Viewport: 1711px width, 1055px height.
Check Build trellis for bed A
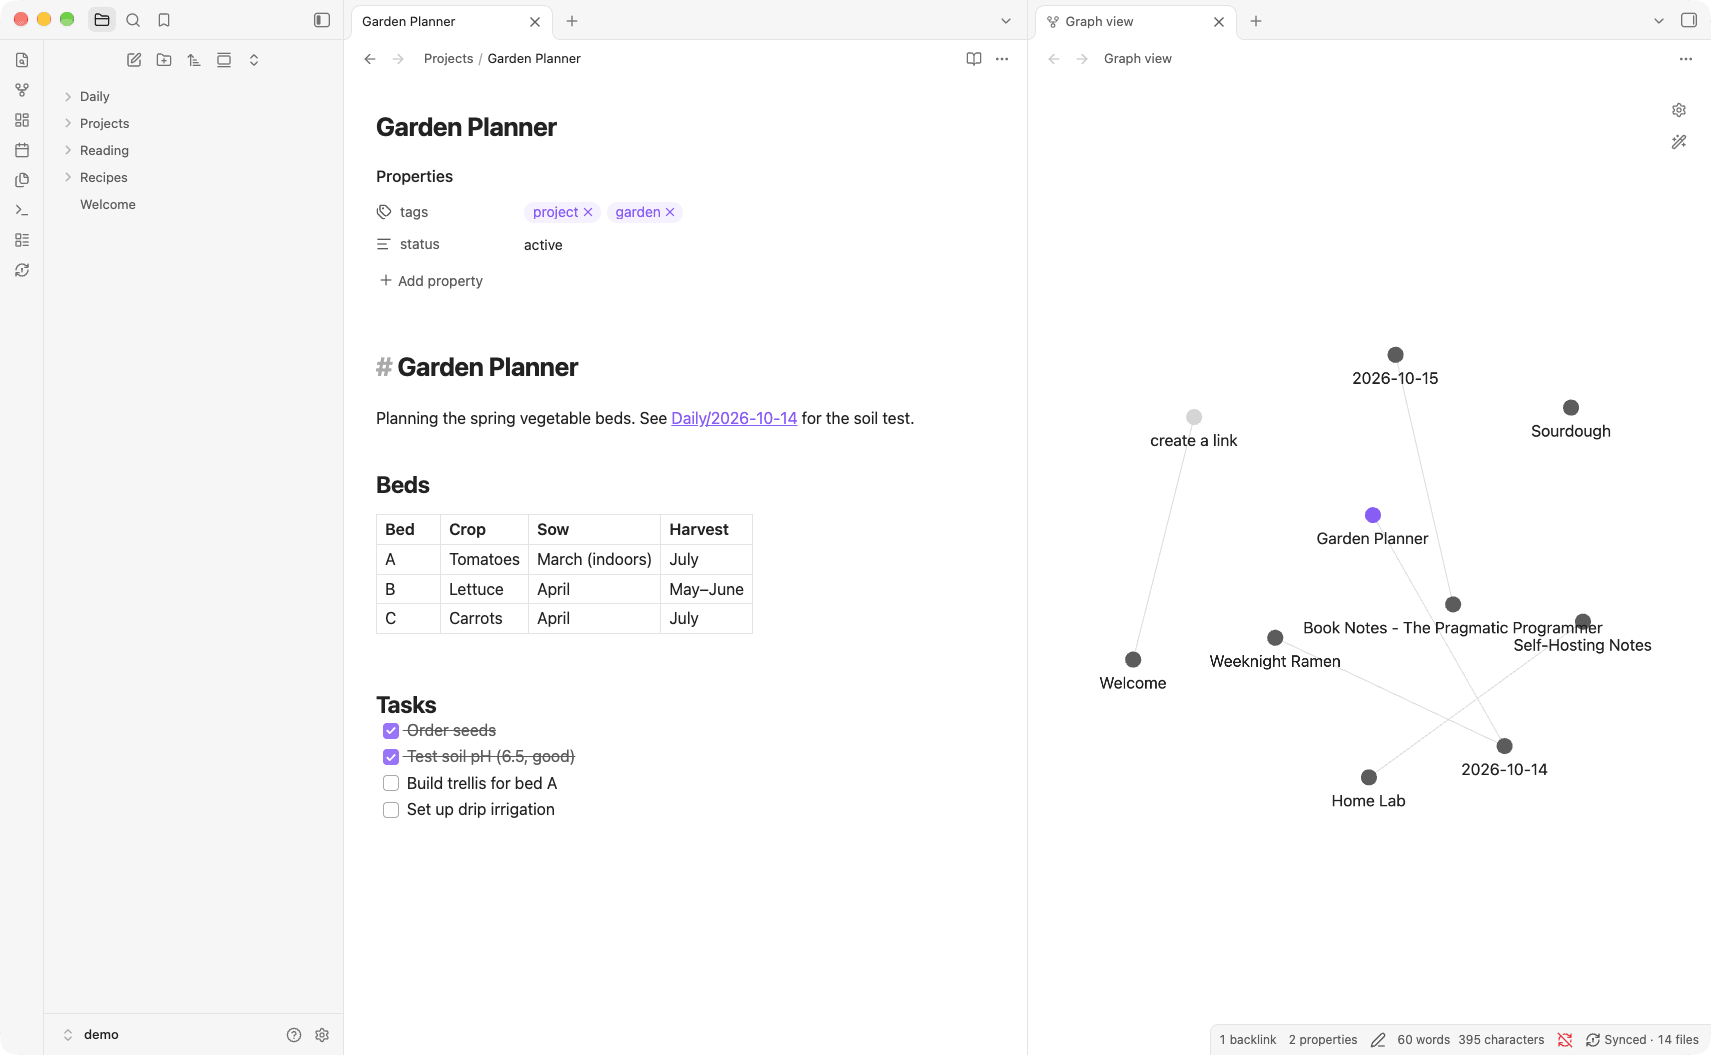click(x=391, y=783)
